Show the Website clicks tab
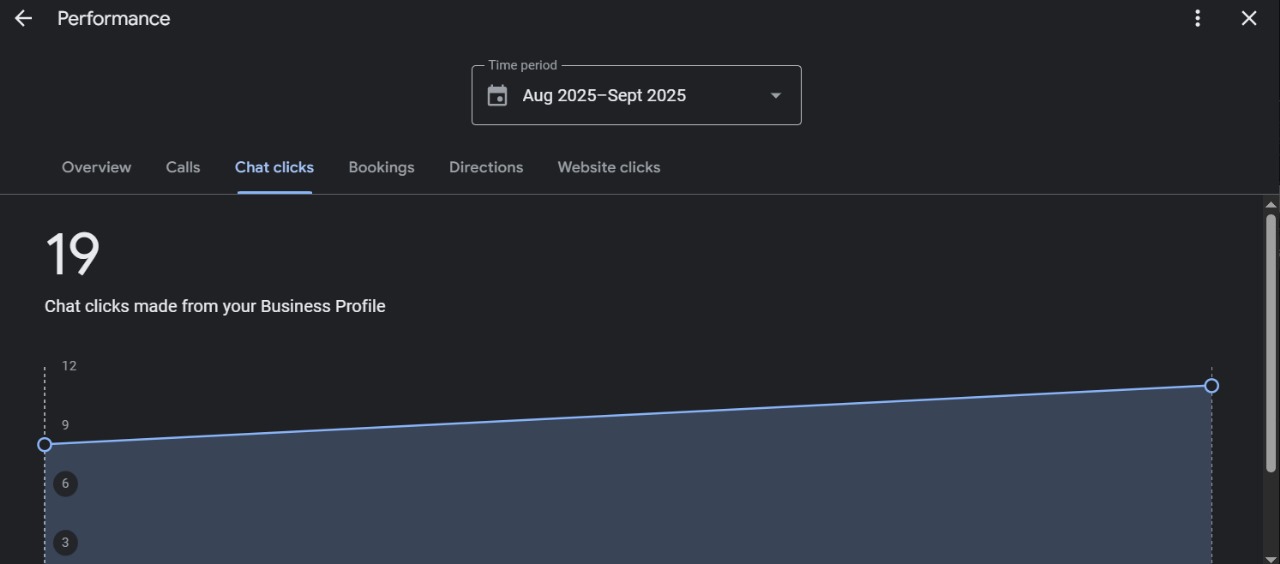Image resolution: width=1280 pixels, height=564 pixels. (x=609, y=167)
